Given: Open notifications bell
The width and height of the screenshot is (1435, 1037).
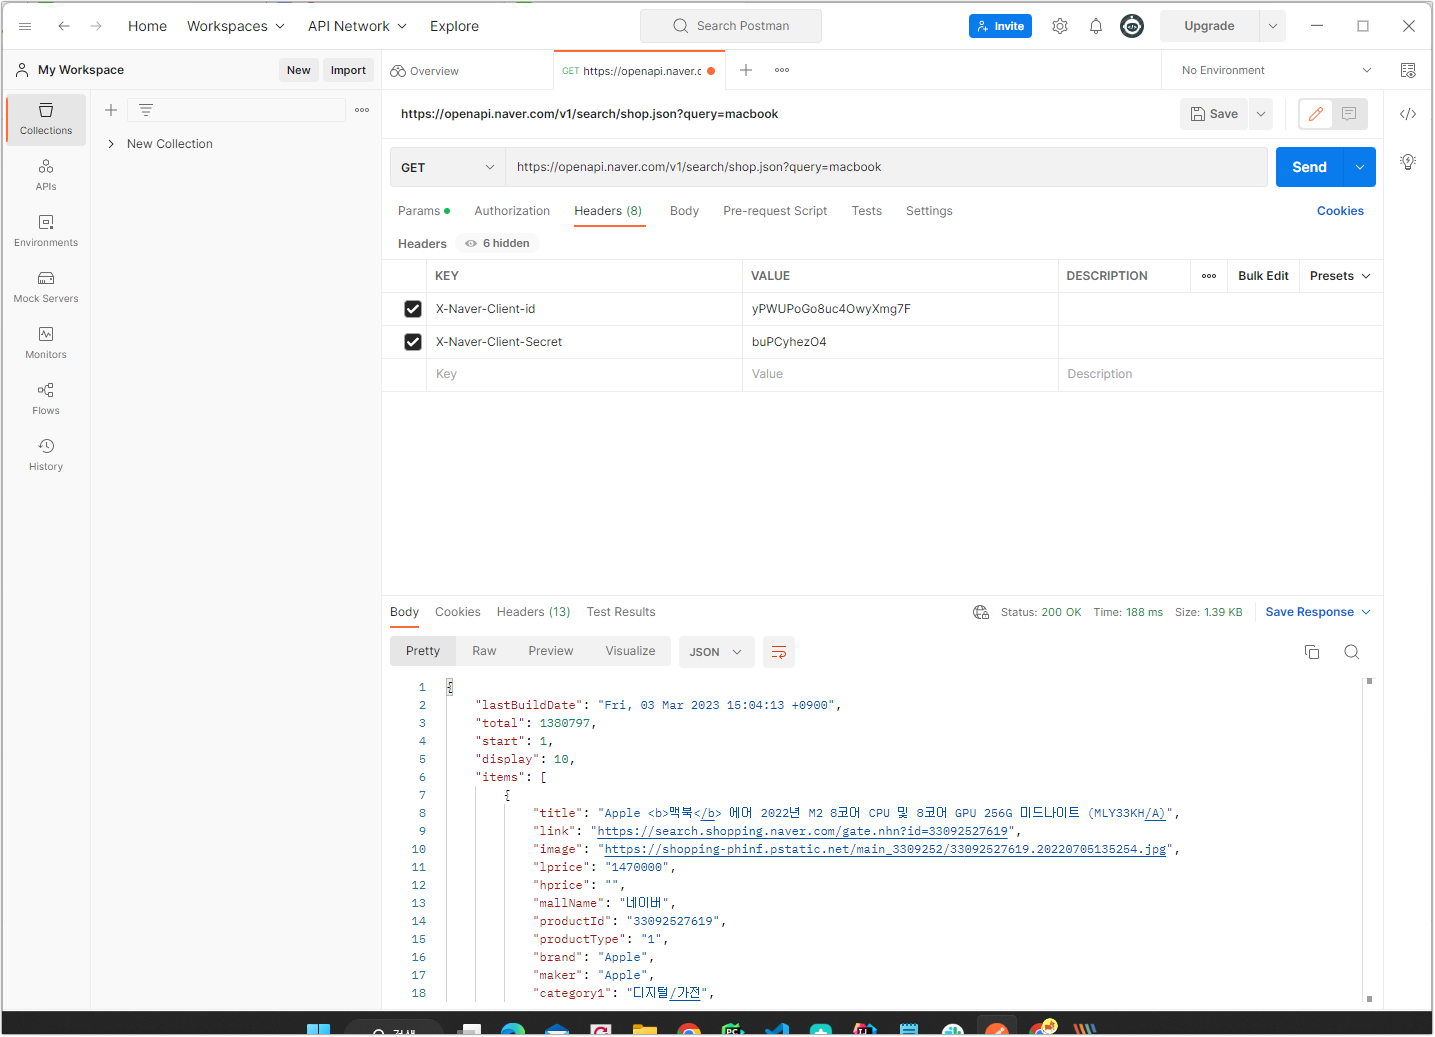Looking at the screenshot, I should tap(1096, 26).
